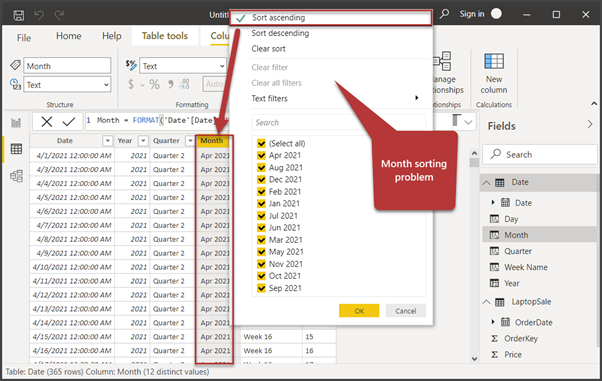Select the Week Name field

[526, 267]
